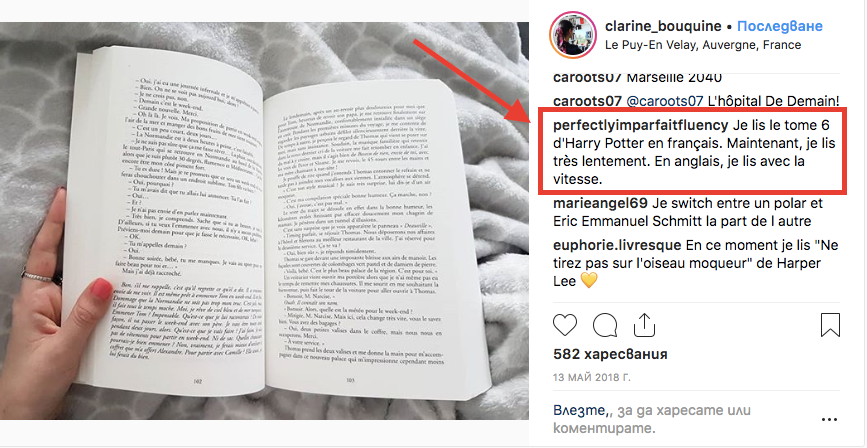Open comments with the speech bubble icon

coord(604,325)
